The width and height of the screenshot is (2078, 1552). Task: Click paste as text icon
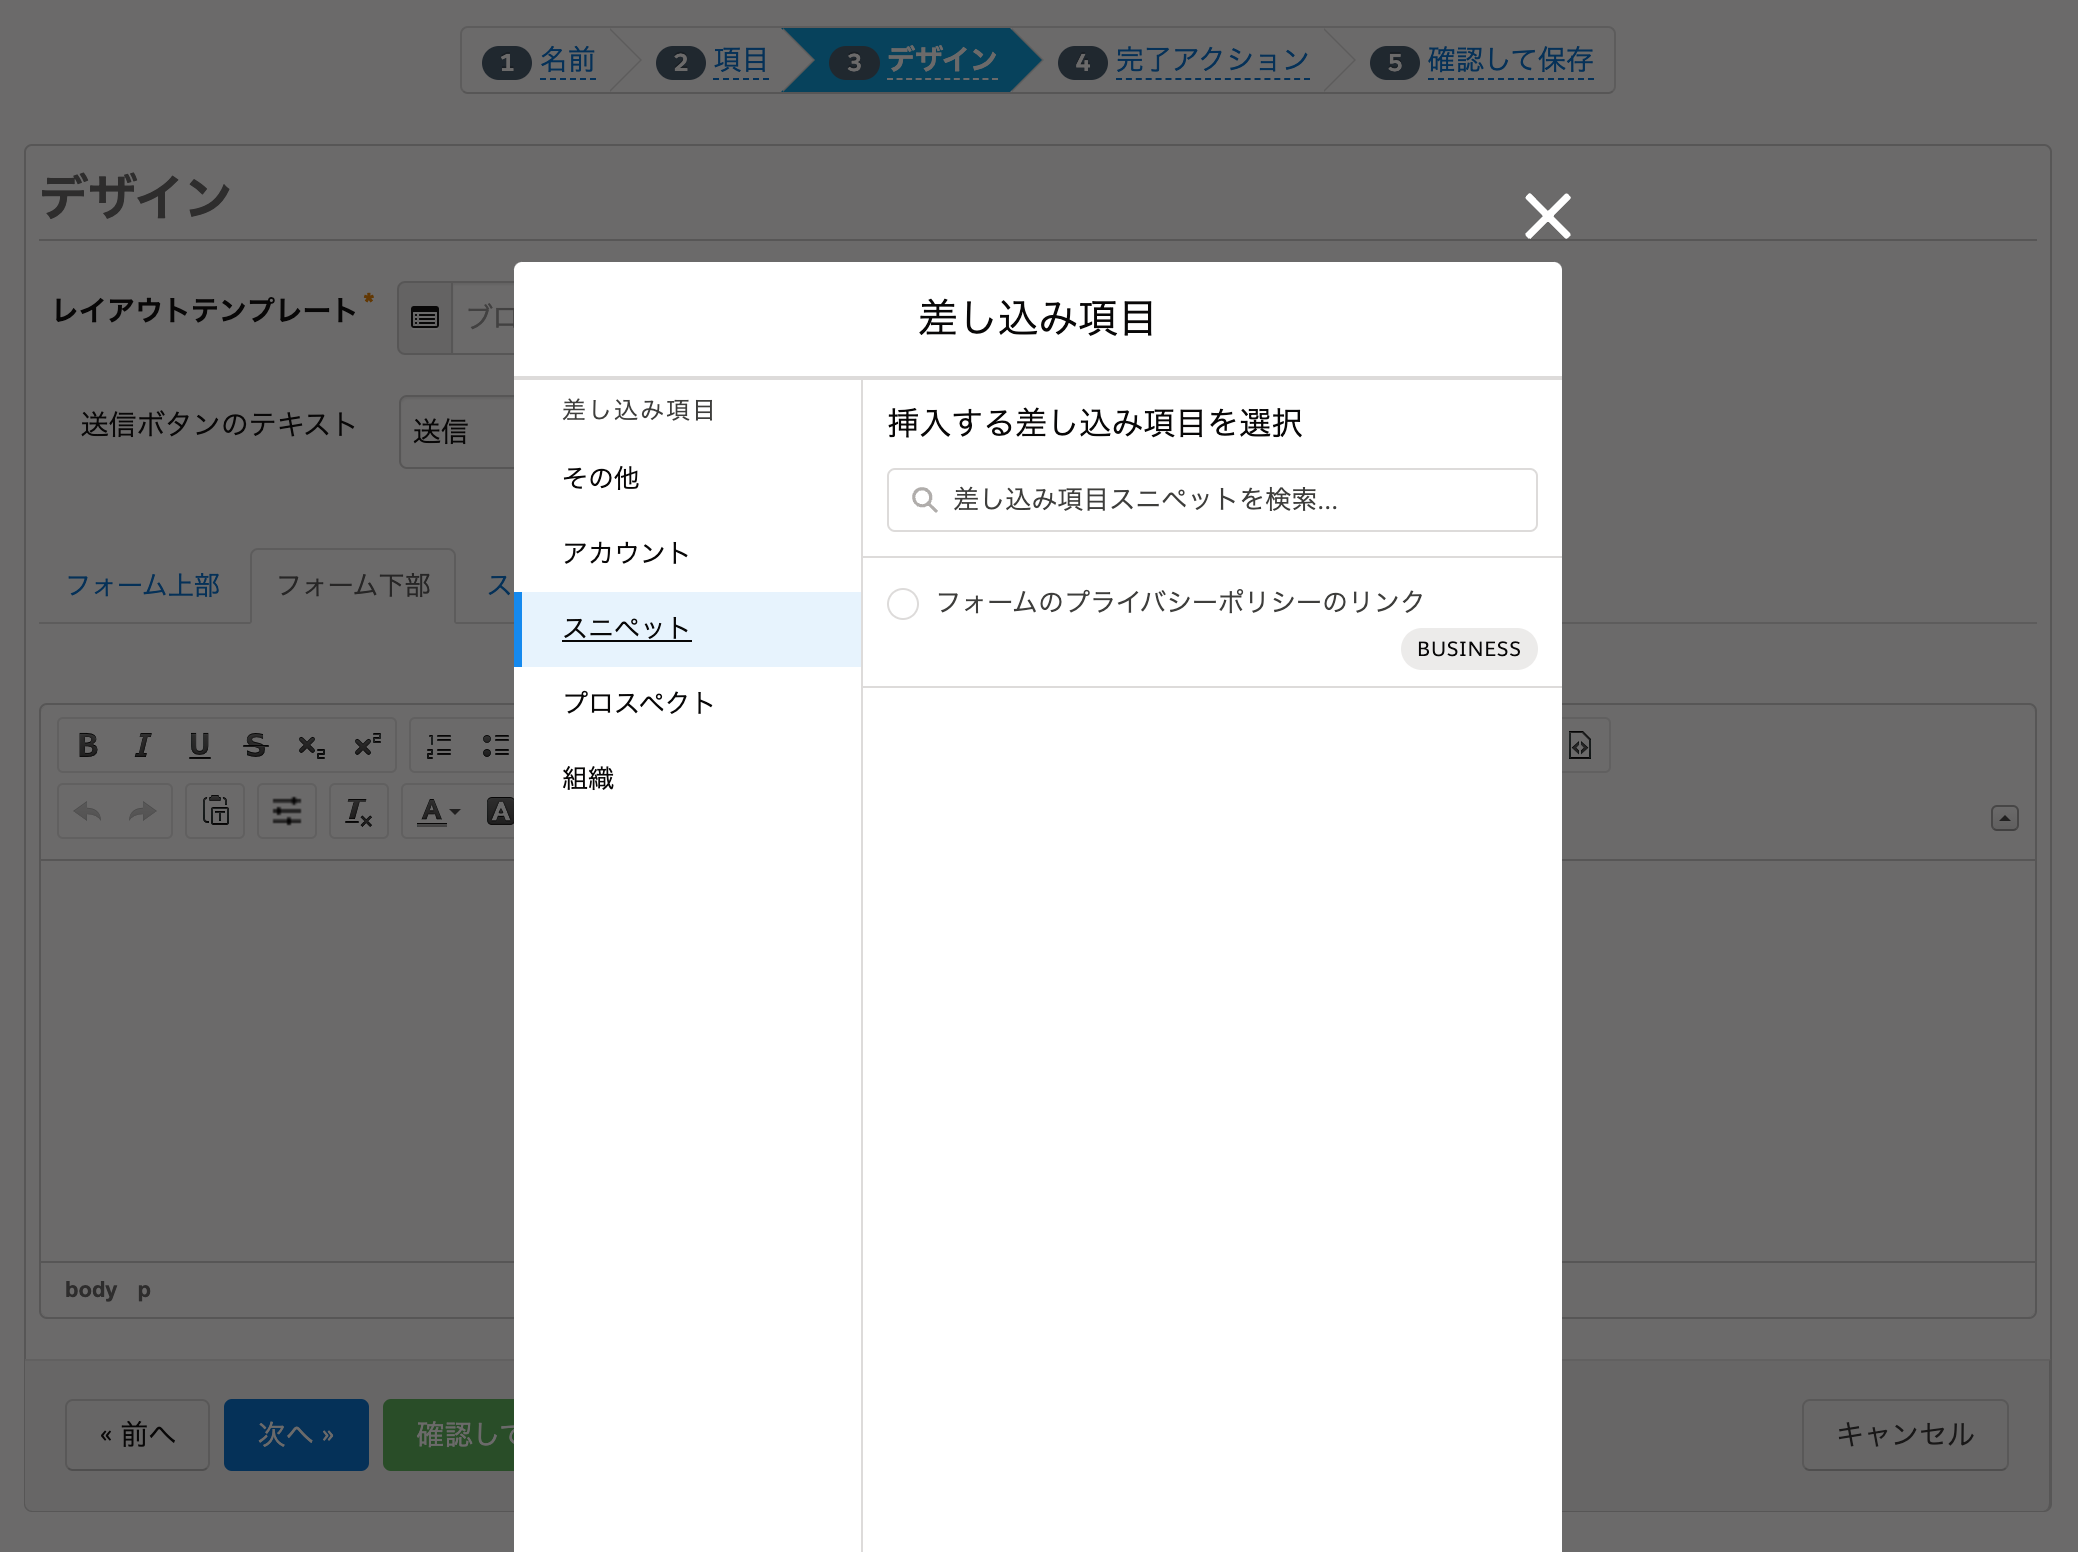pos(215,811)
